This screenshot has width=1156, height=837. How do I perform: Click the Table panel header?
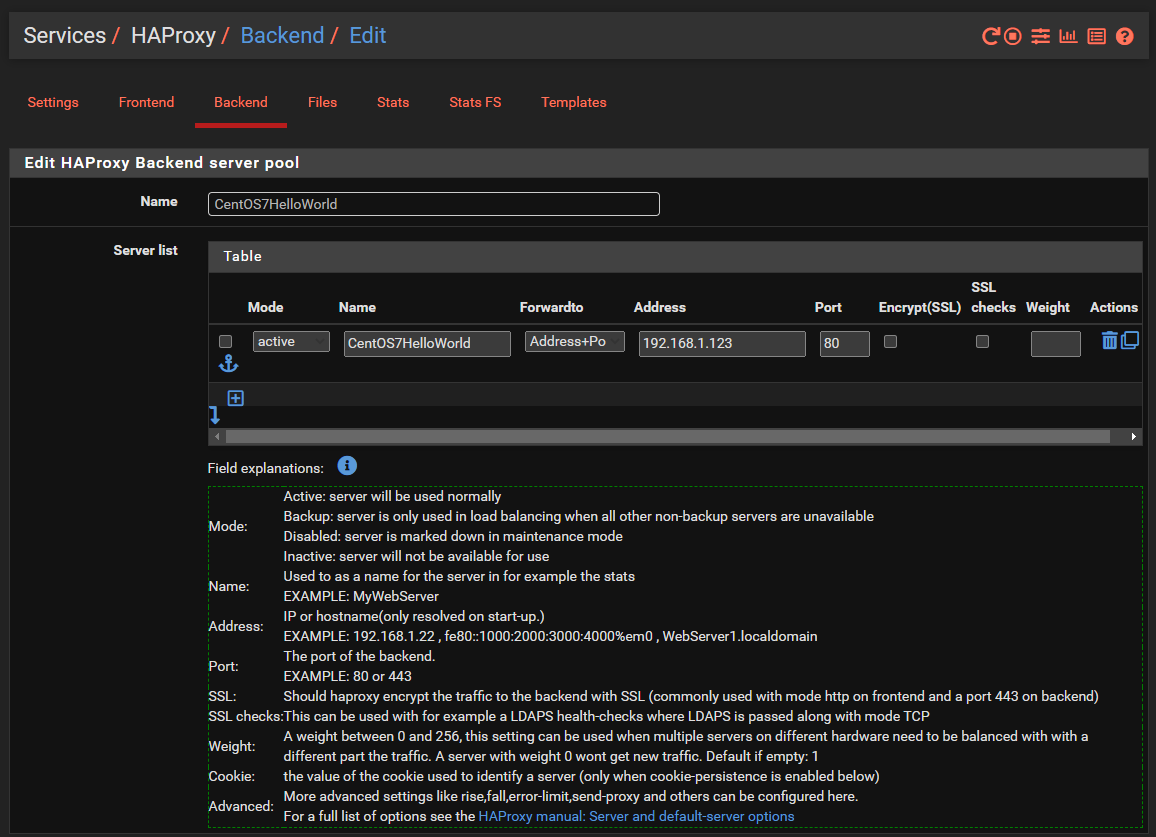[675, 257]
